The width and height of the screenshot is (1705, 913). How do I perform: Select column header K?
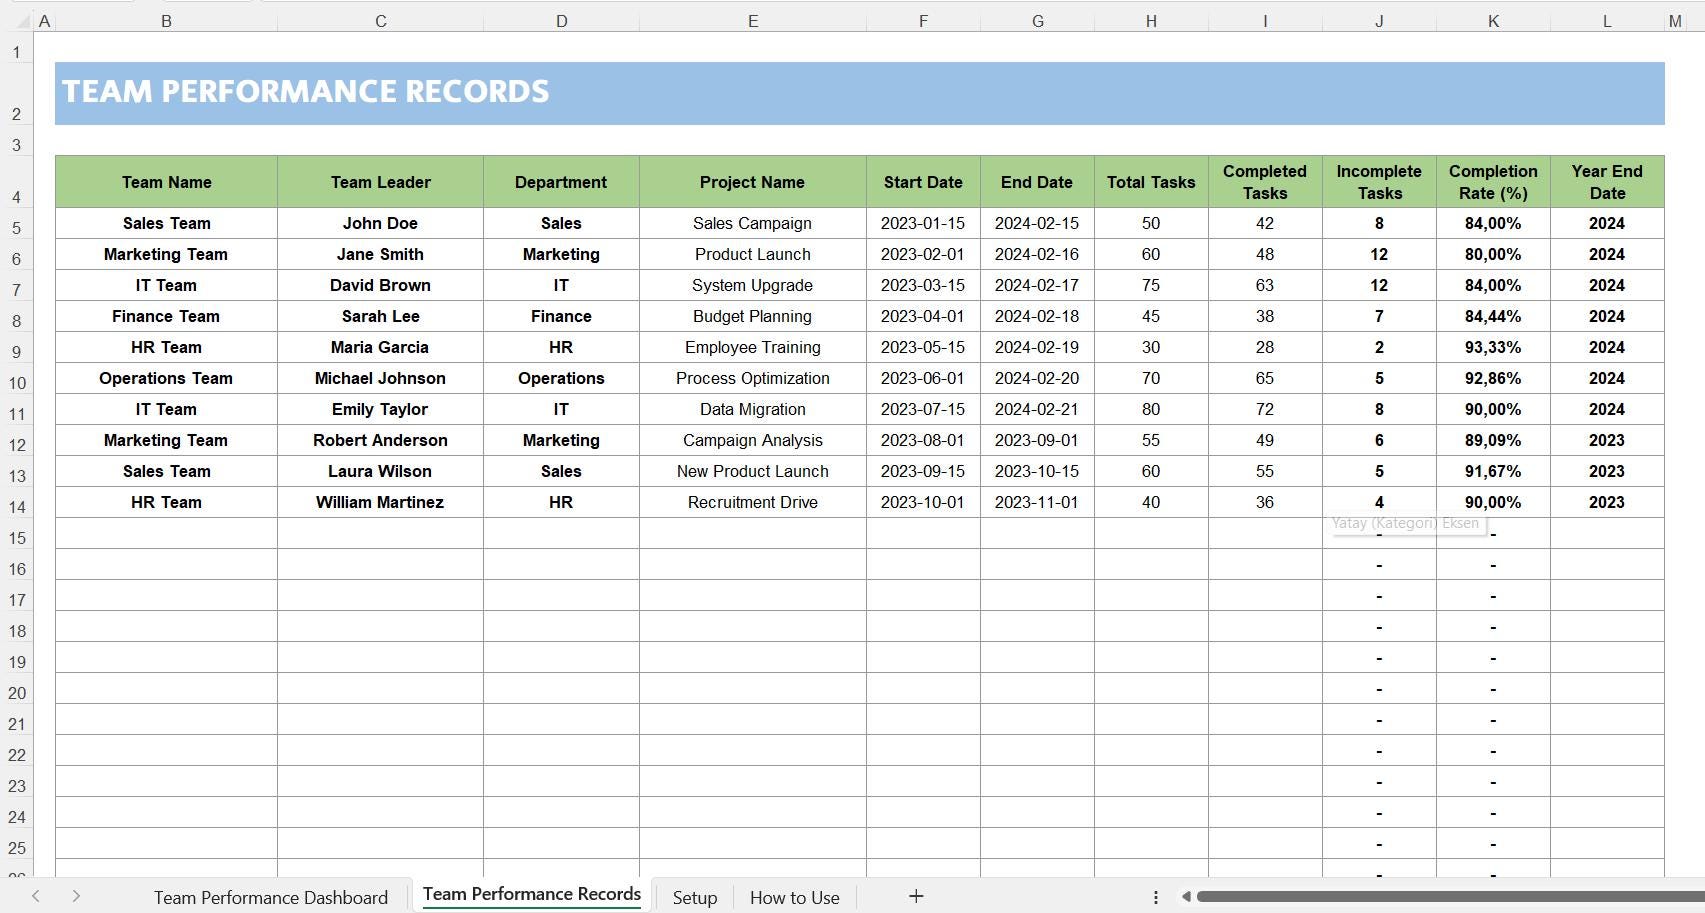1493,20
